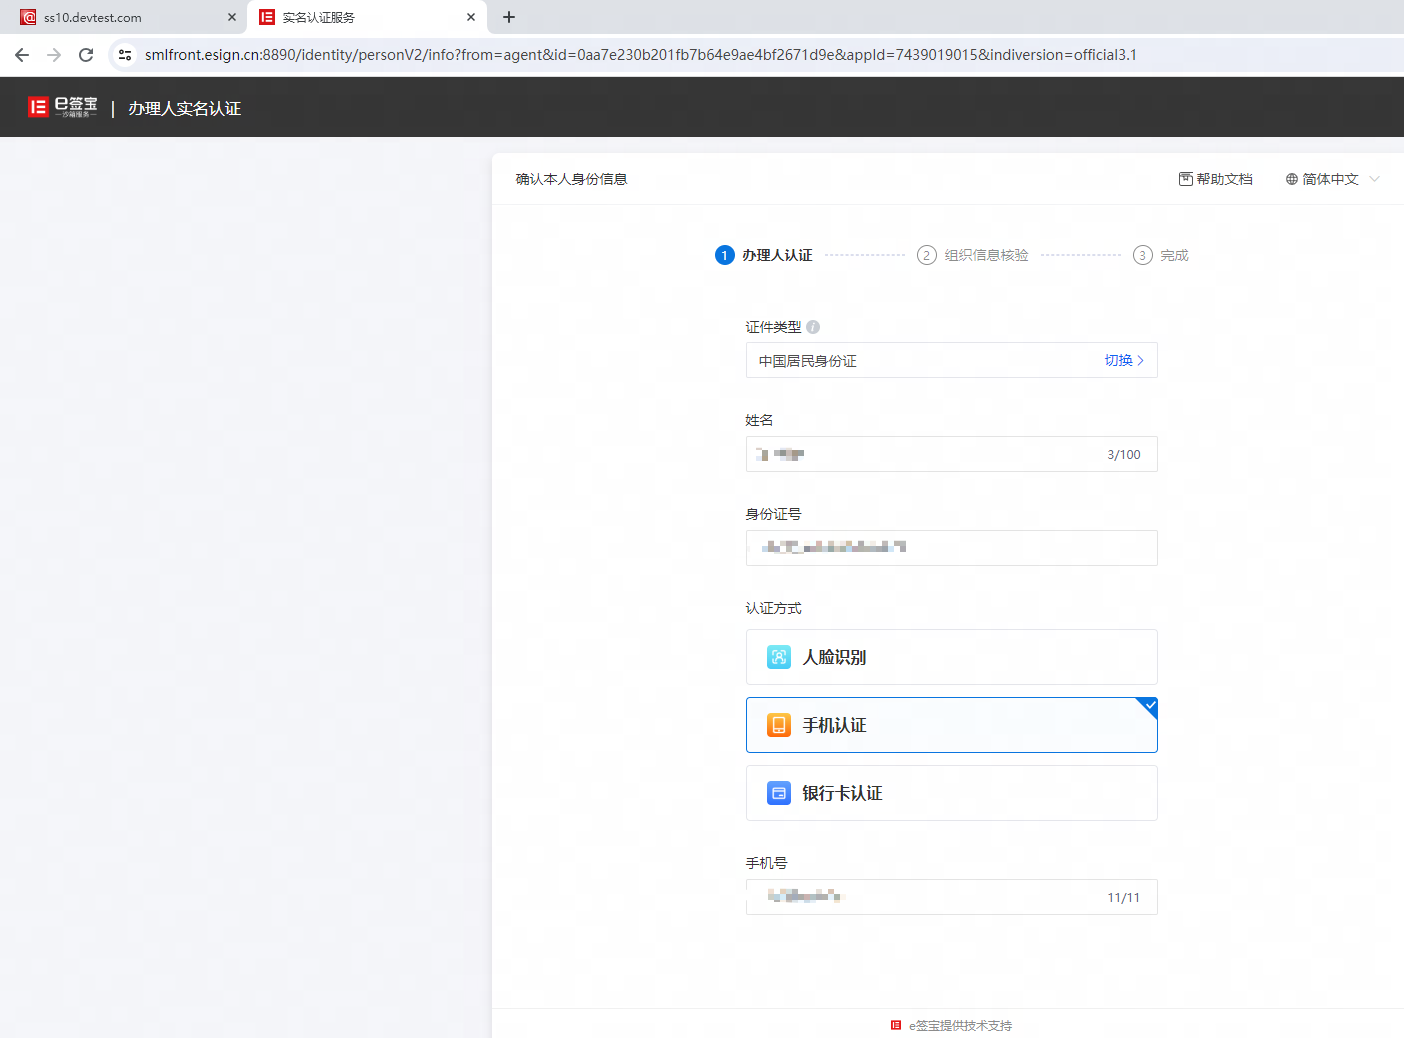Viewport: 1404px width, 1038px height.
Task: Switch to the 实名认证服务 tab
Action: pyautogui.click(x=367, y=18)
